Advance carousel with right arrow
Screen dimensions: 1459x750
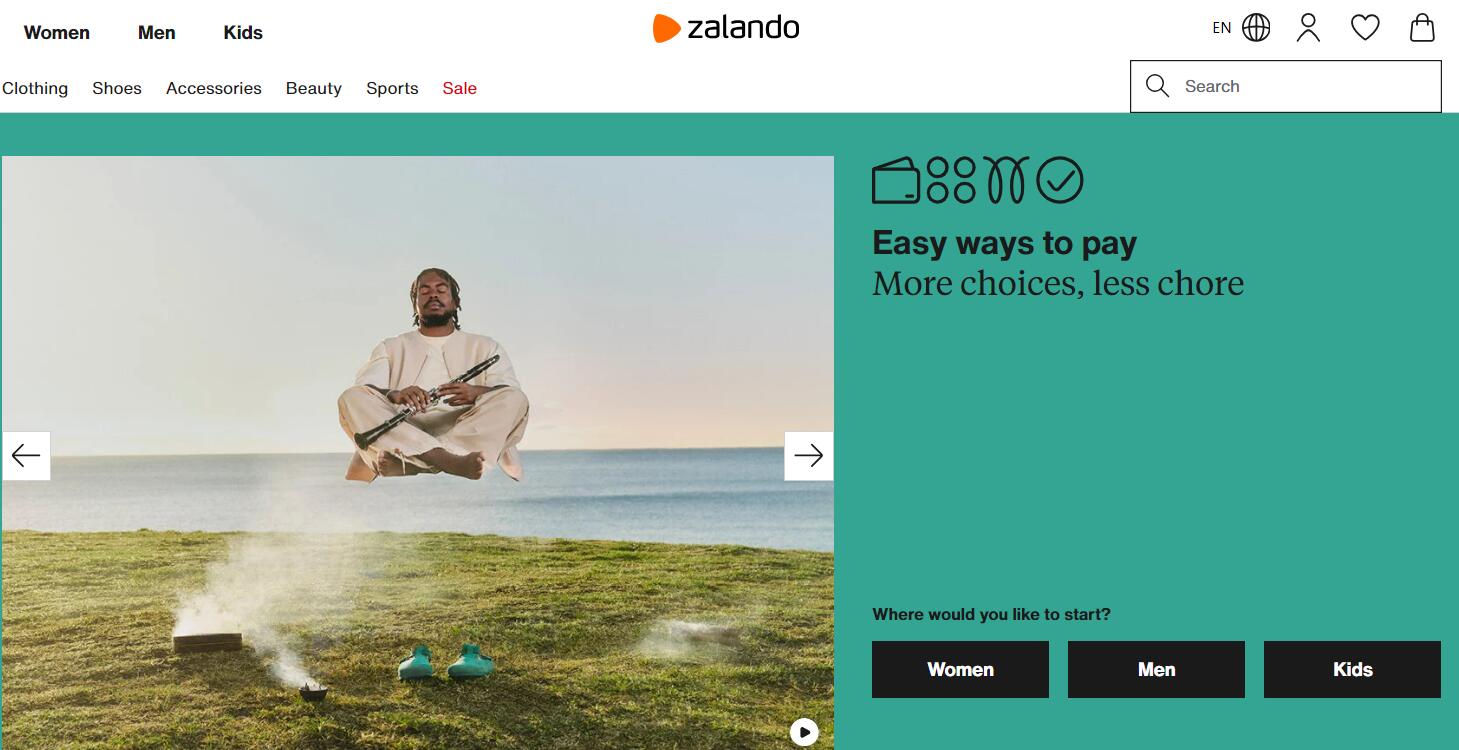pos(808,456)
